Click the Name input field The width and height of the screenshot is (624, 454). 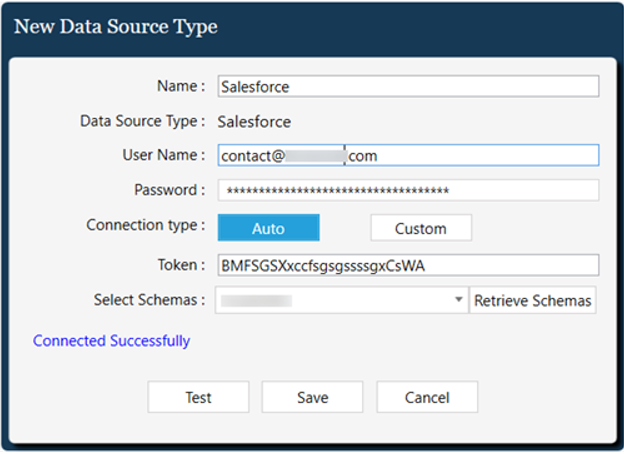point(407,87)
